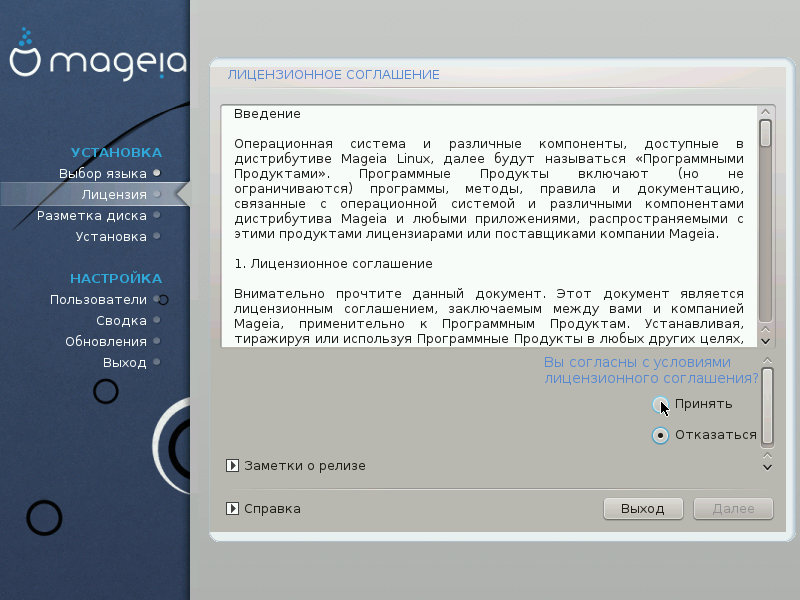This screenshot has width=800, height=600.
Task: Click scrollbar up arrow beside agreement question
Action: tap(767, 360)
